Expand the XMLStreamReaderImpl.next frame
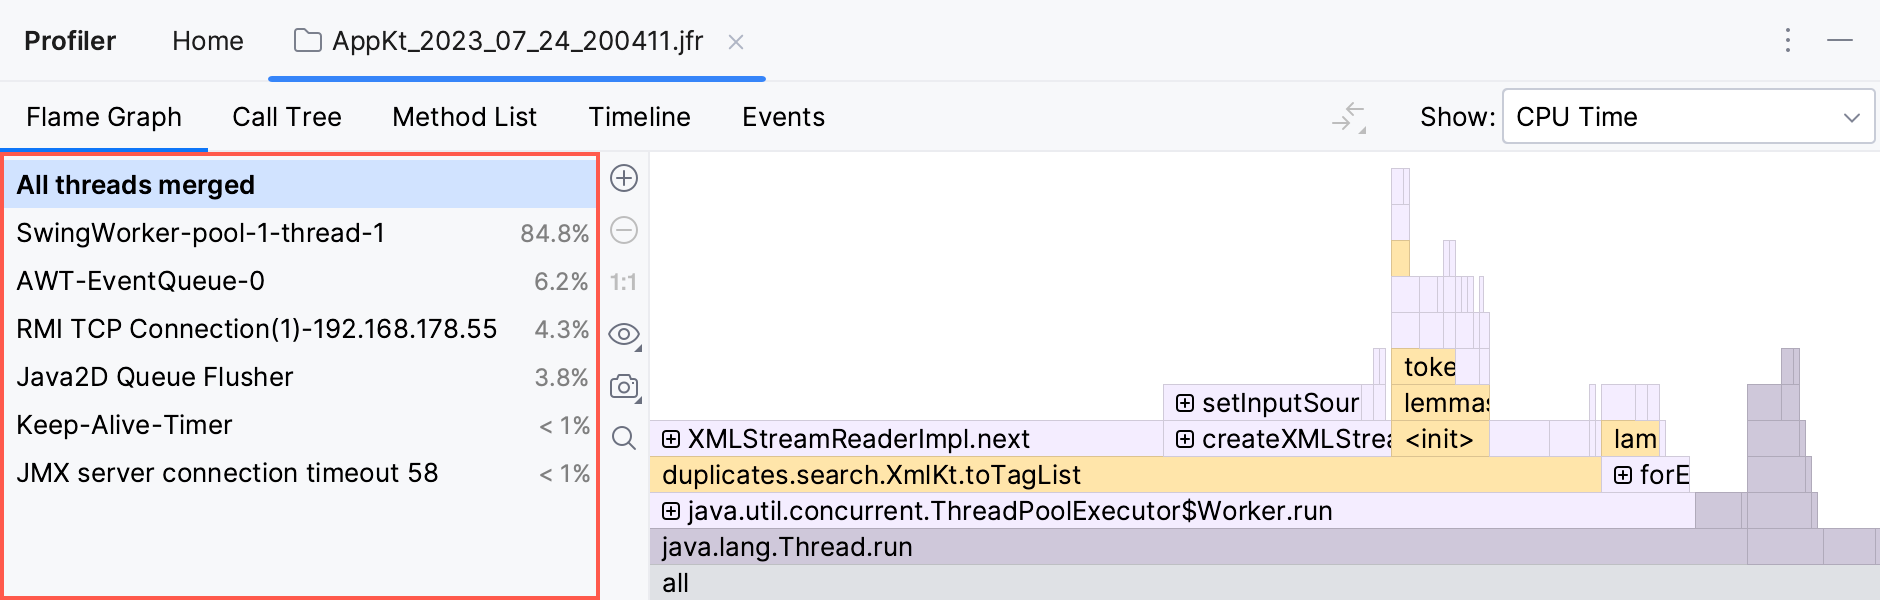The width and height of the screenshot is (1880, 600). (x=671, y=439)
